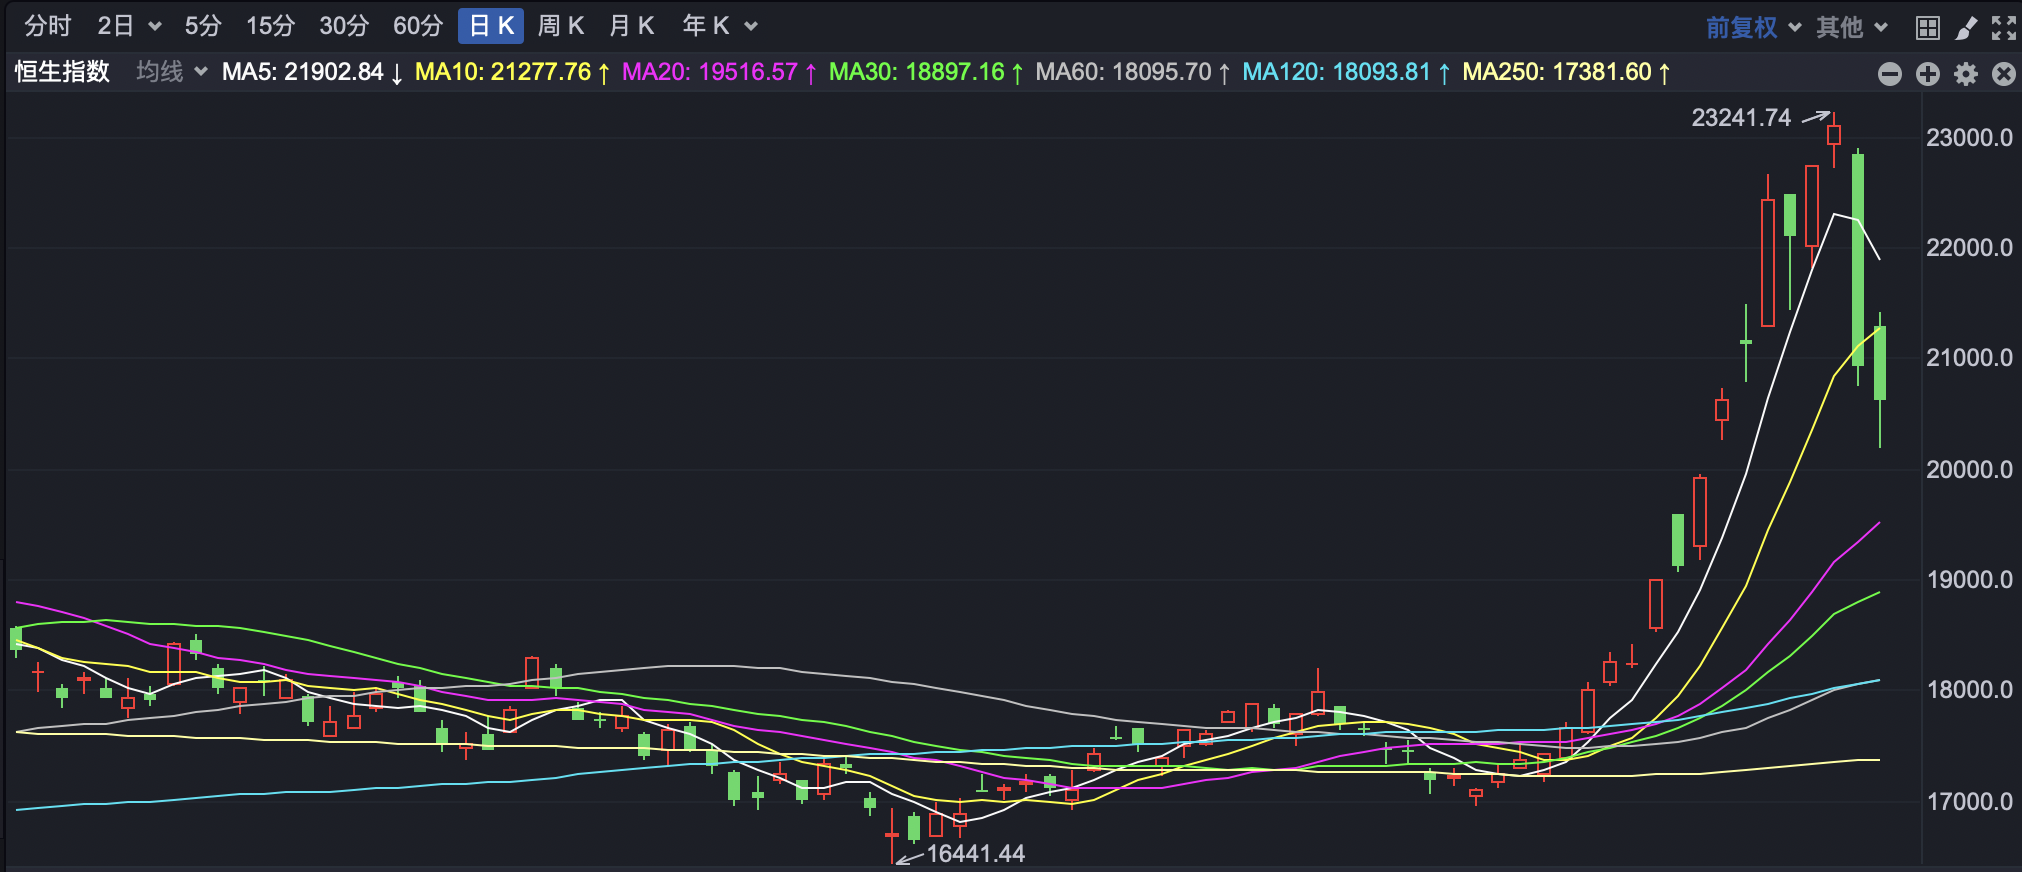Open the grid layout icon
The width and height of the screenshot is (2022, 872).
[x=1928, y=28]
